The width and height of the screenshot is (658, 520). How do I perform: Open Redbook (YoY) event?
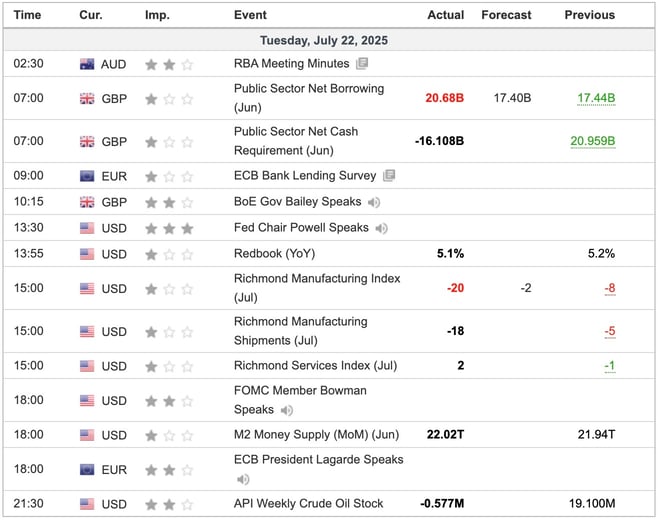(274, 254)
